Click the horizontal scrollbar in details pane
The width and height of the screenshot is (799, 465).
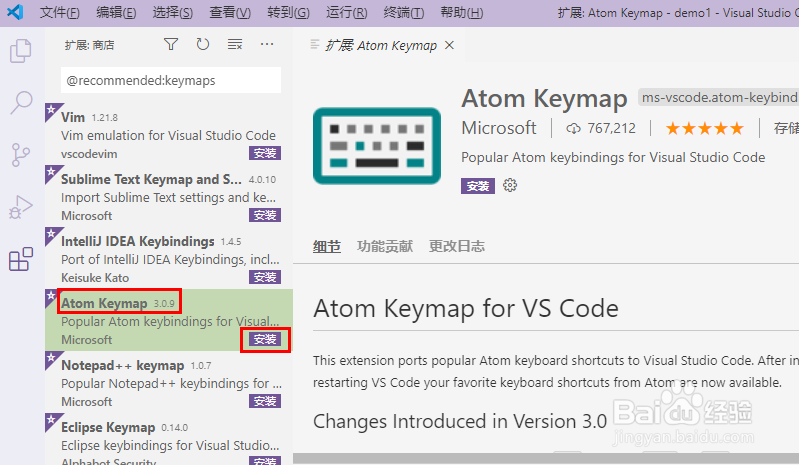click(546, 458)
